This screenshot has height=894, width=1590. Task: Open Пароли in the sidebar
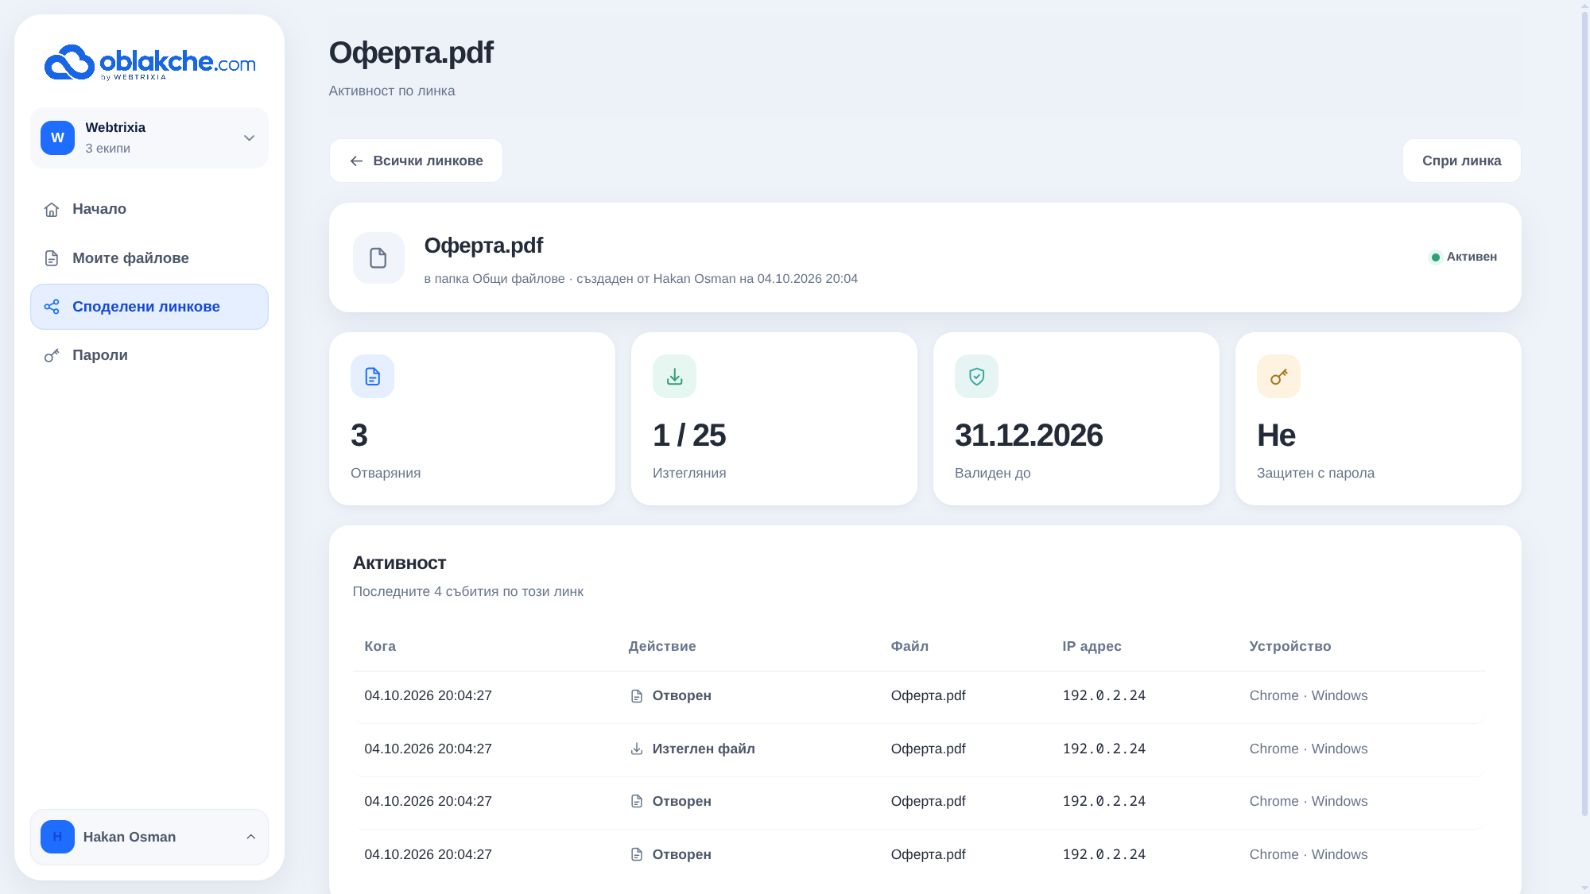tap(149, 356)
